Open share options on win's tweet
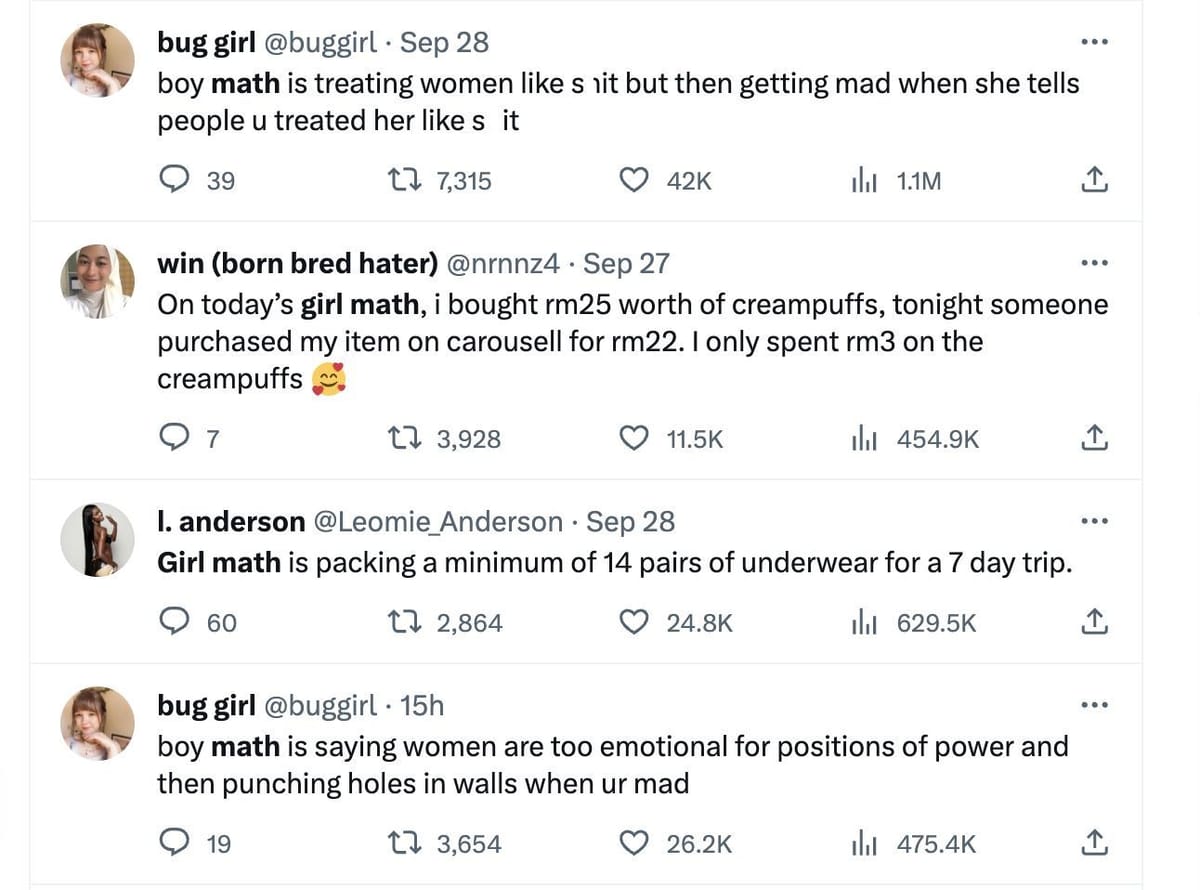 1094,438
